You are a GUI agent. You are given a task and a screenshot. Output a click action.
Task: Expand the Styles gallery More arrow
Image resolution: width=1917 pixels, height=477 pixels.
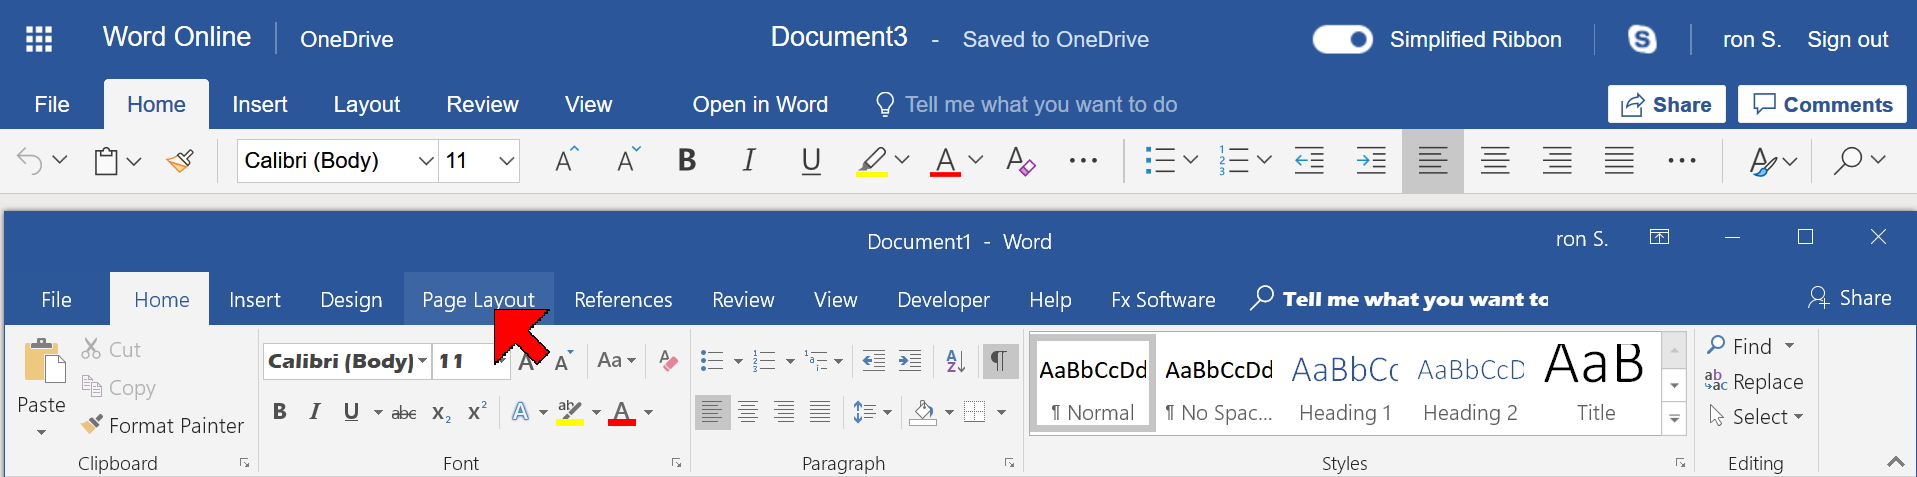click(x=1674, y=418)
